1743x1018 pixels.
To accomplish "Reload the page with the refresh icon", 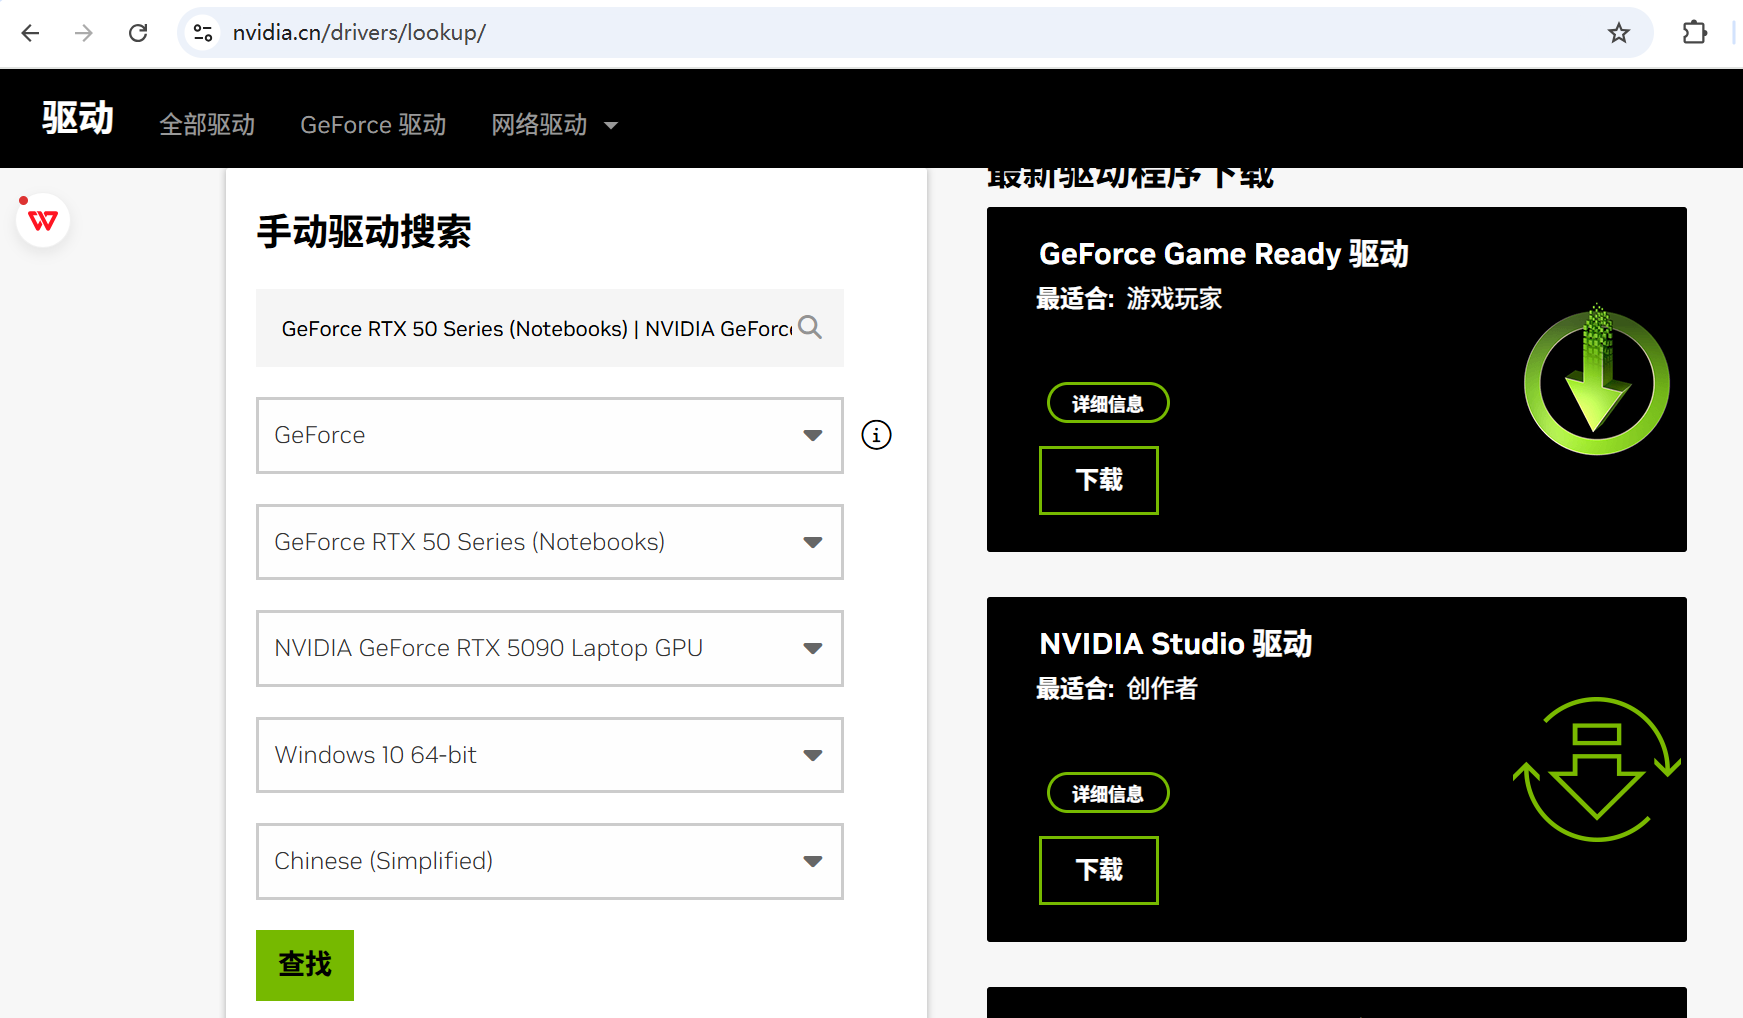I will [138, 33].
